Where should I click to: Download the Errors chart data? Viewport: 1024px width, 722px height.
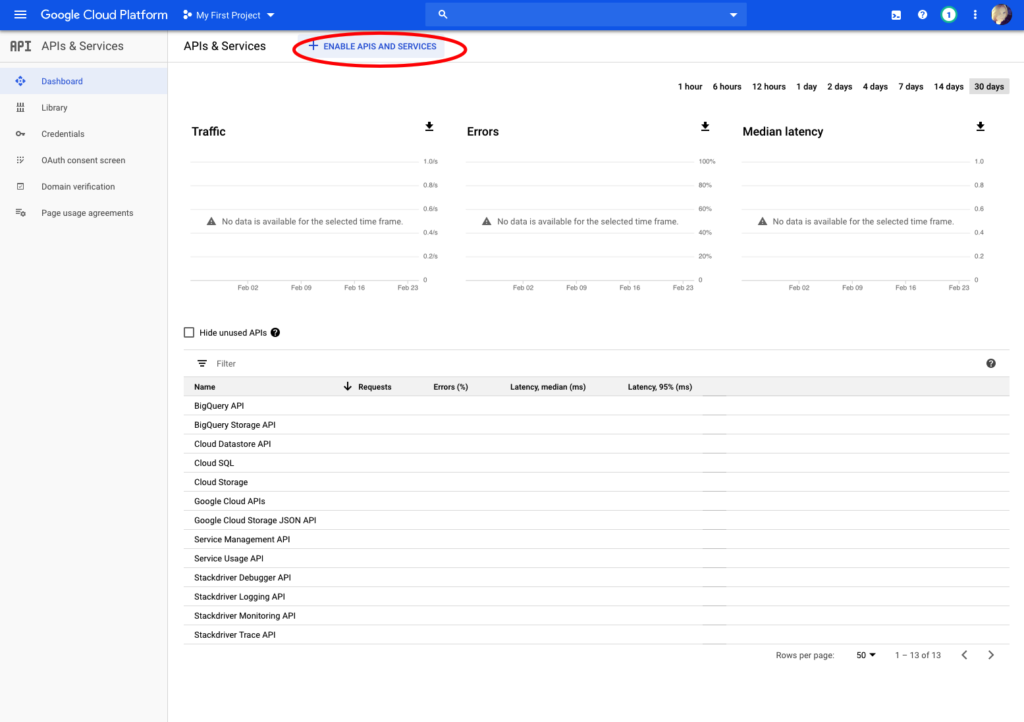(705, 127)
